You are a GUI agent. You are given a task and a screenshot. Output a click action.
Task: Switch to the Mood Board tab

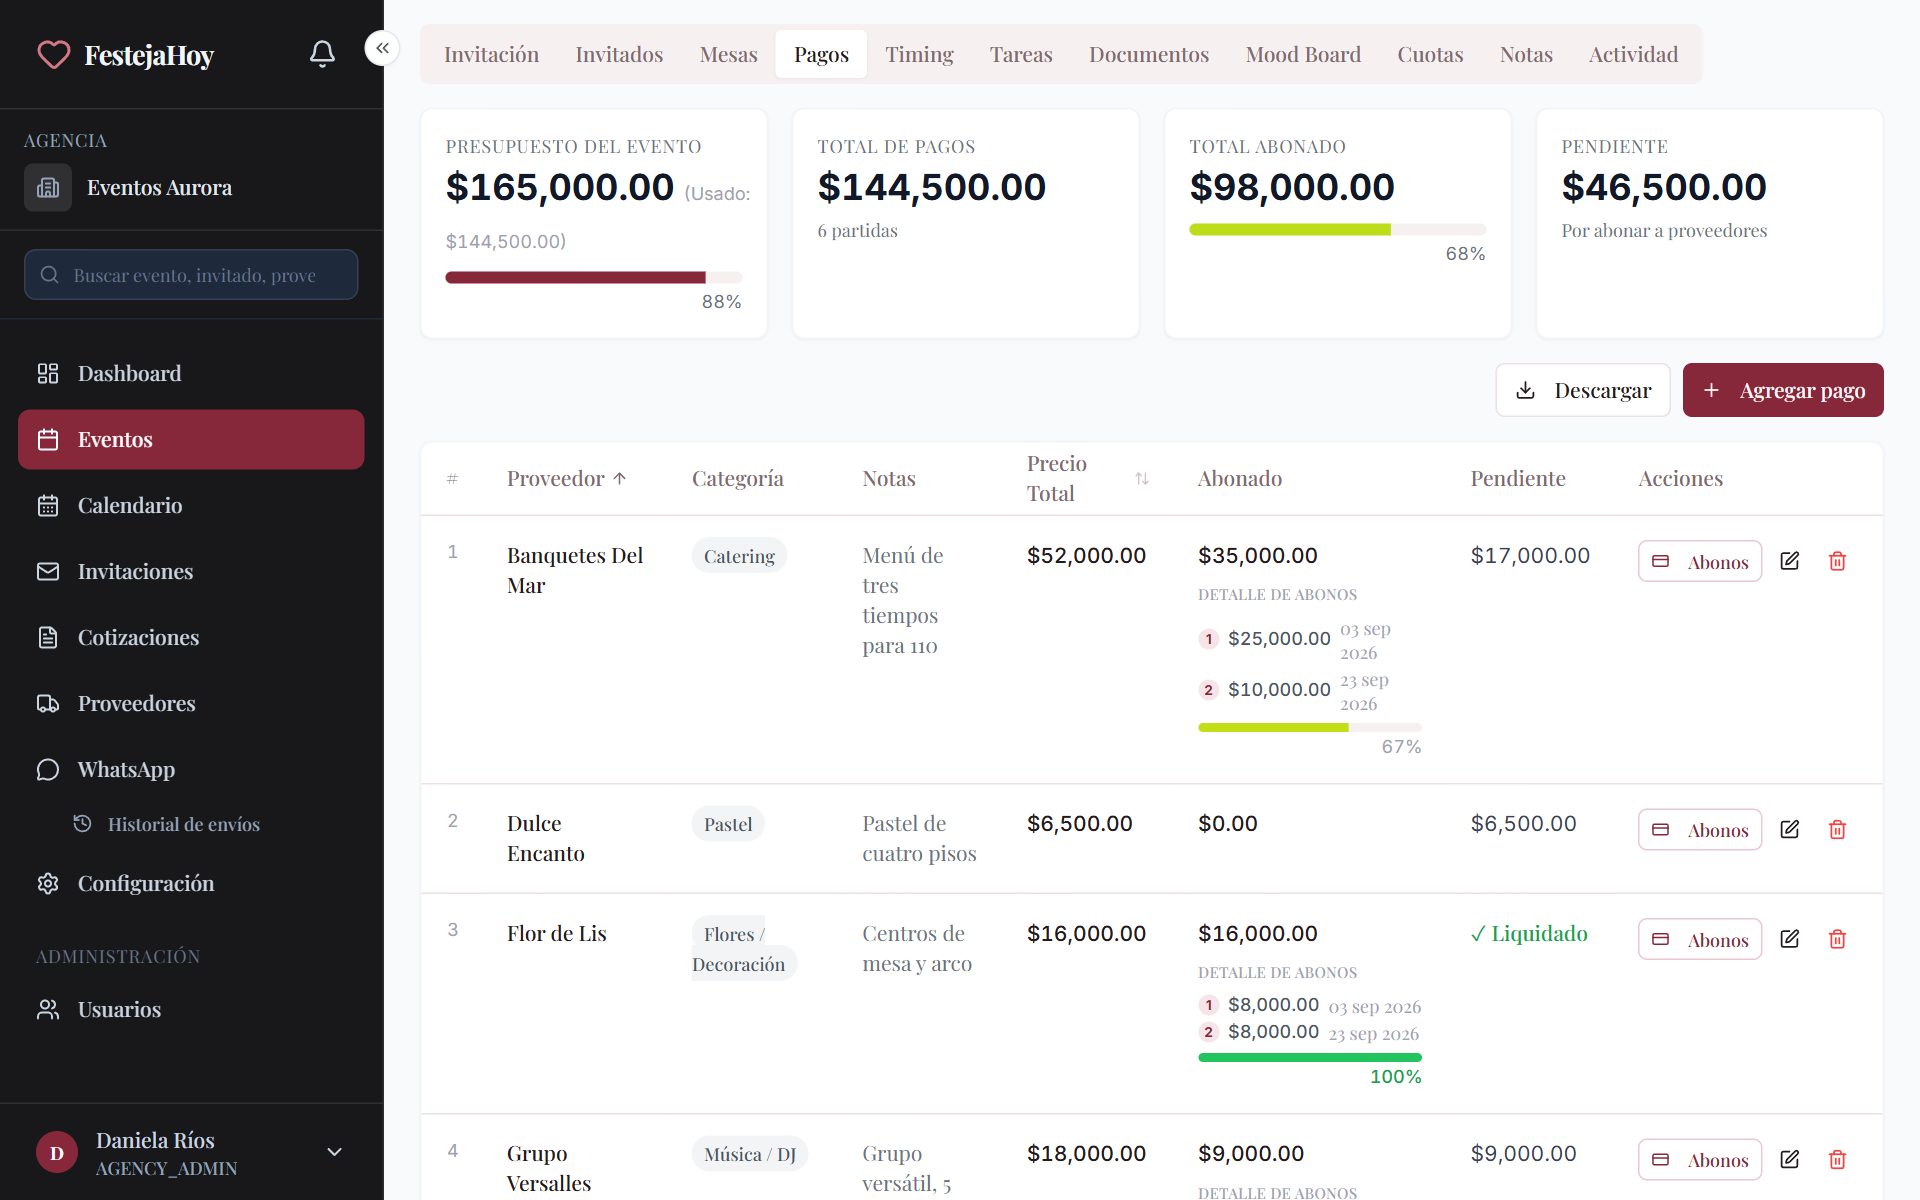pos(1303,54)
